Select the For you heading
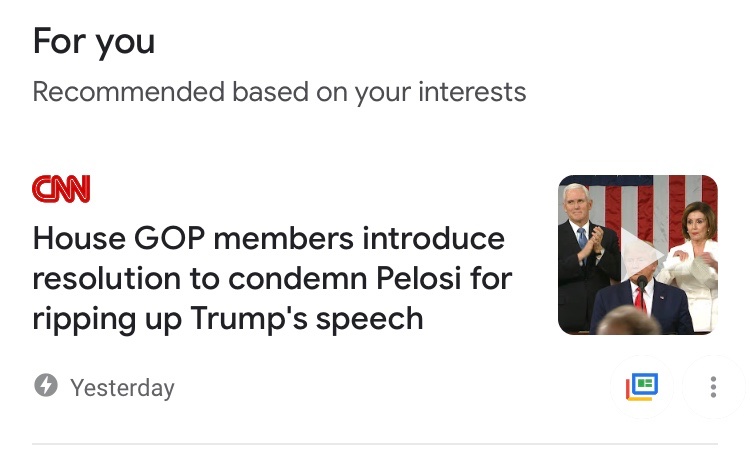Screen dimensions: 750x468 [94, 41]
